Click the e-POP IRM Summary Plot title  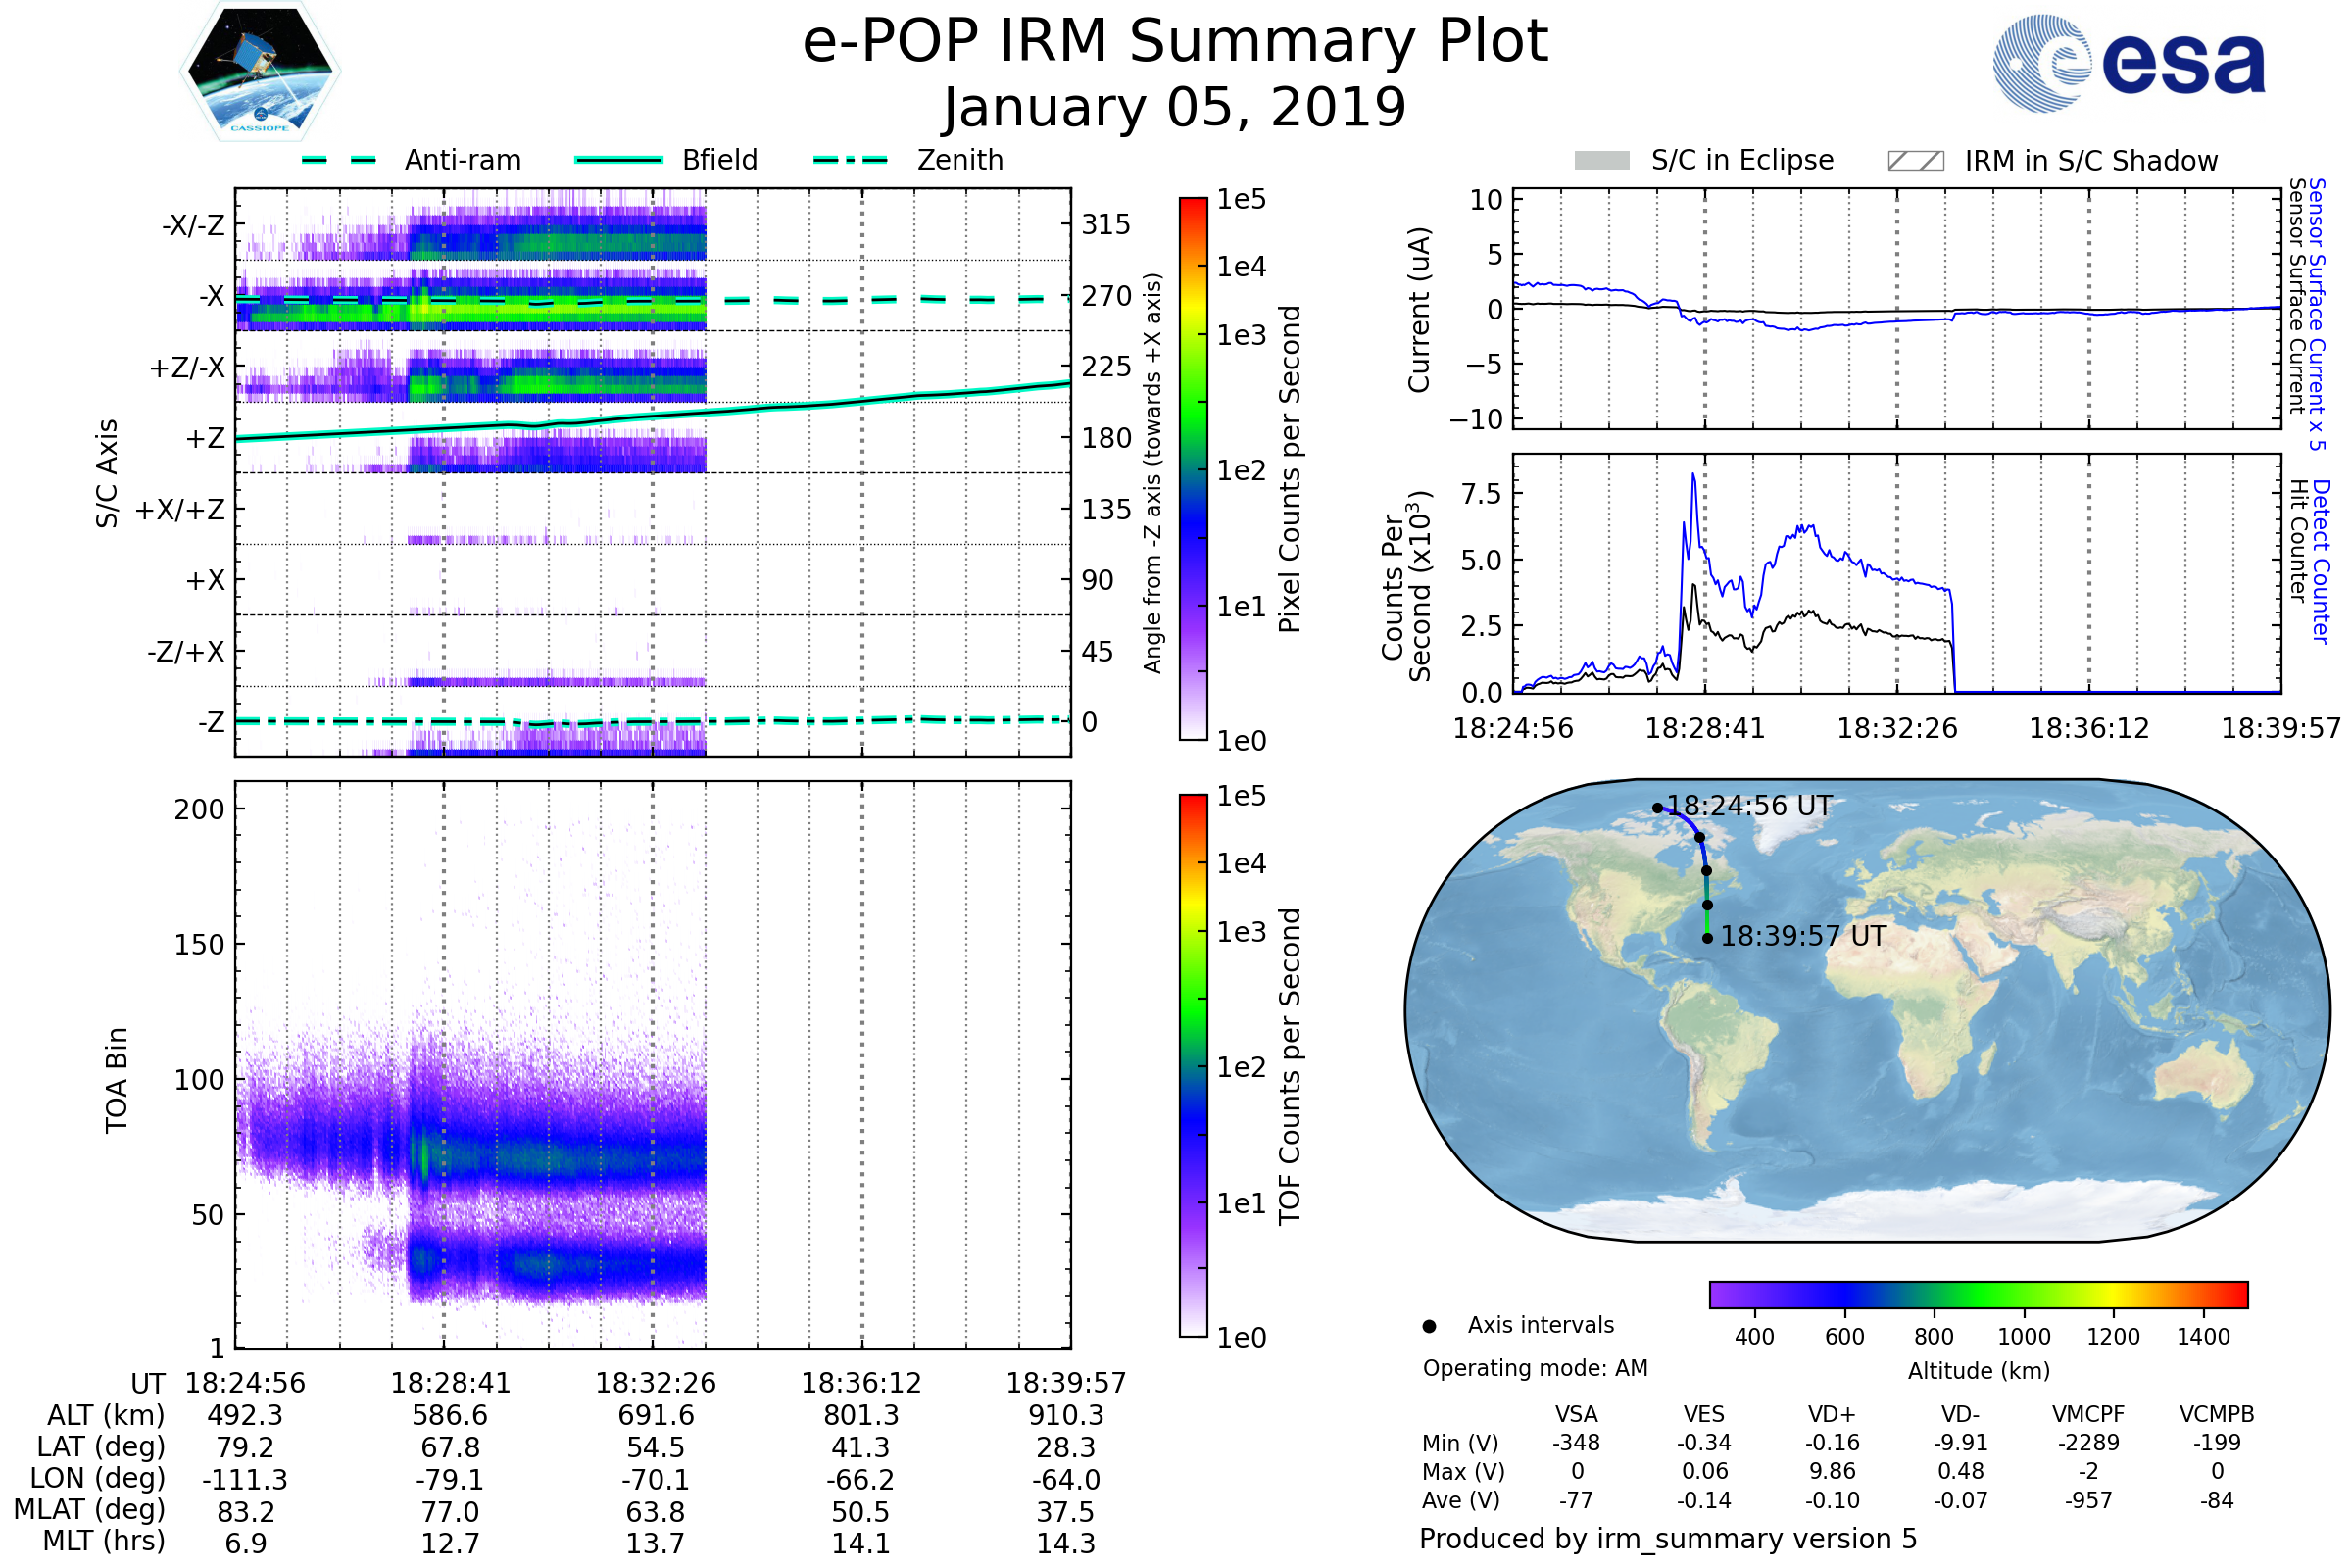tap(1175, 42)
